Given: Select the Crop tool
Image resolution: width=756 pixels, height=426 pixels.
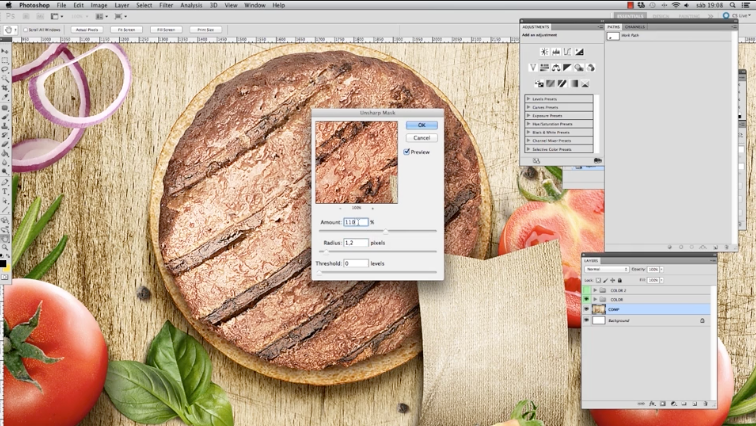Looking at the screenshot, I should [x=5, y=88].
